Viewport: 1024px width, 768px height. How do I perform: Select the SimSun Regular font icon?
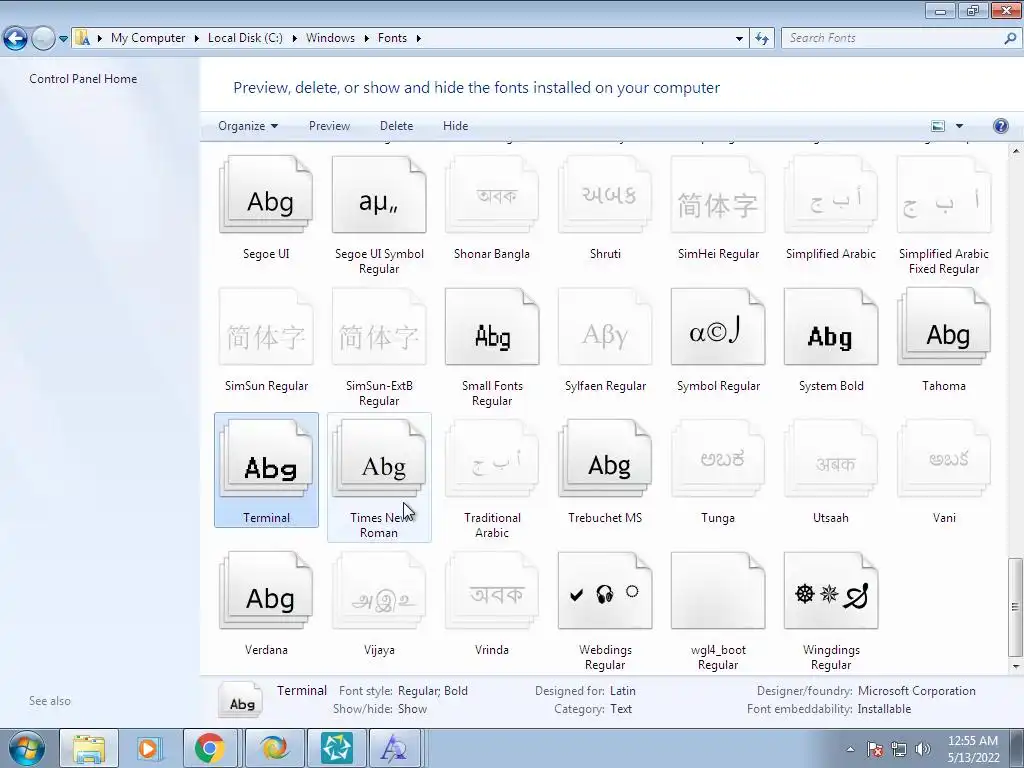(x=266, y=327)
